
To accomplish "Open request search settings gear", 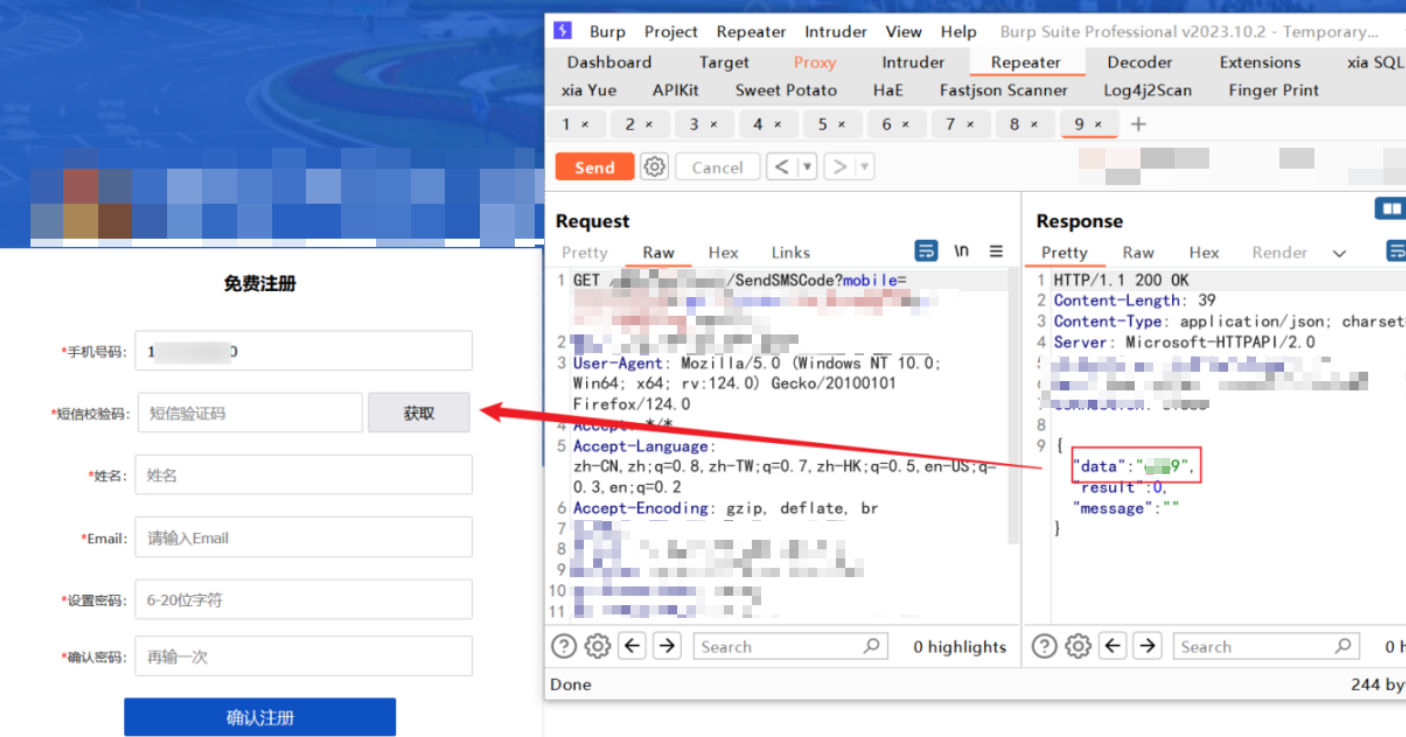I will (597, 647).
